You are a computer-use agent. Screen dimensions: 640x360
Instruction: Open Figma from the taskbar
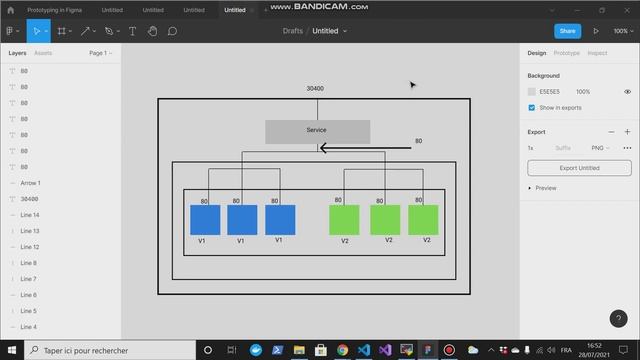(x=427, y=350)
